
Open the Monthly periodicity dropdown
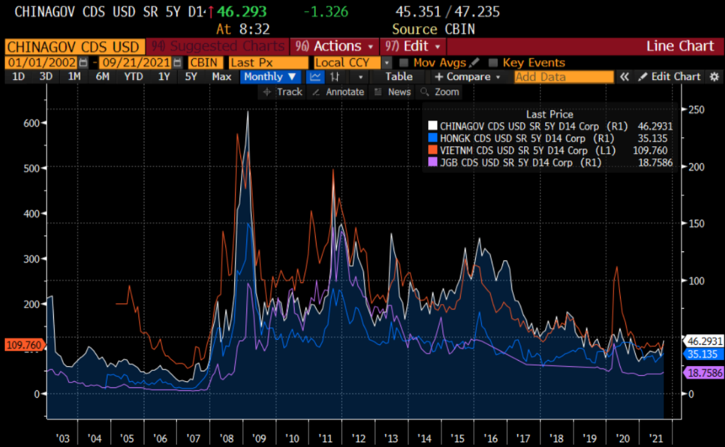(x=270, y=77)
